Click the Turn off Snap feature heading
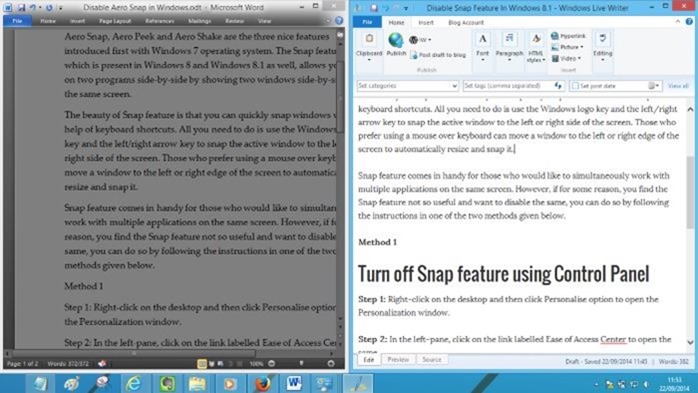The image size is (698, 393). (x=503, y=274)
